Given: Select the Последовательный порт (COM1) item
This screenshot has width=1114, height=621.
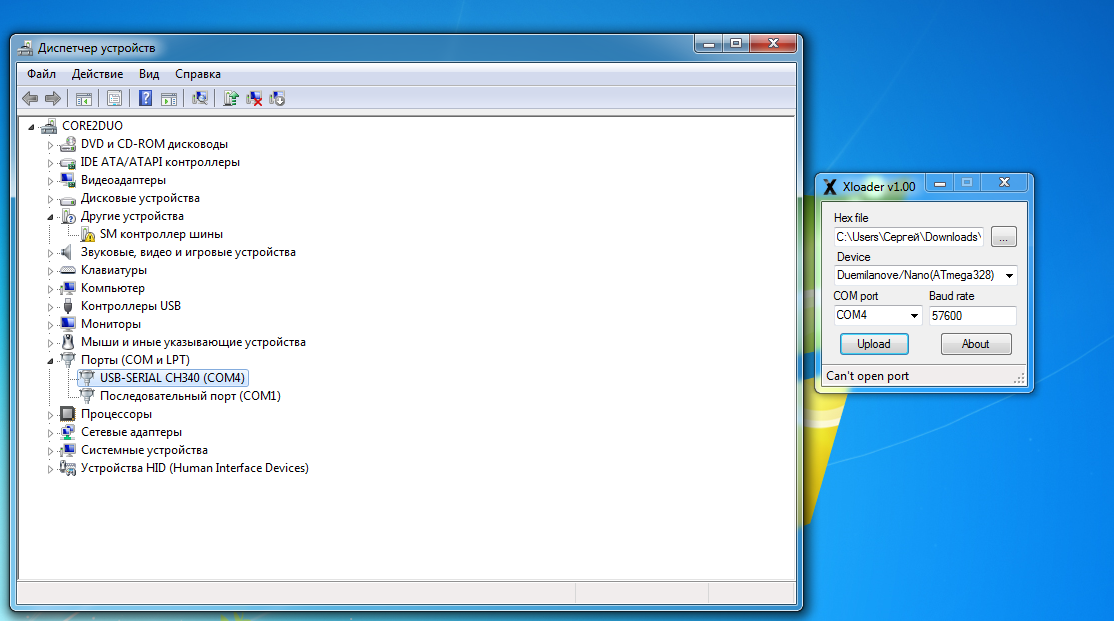Looking at the screenshot, I should pyautogui.click(x=190, y=396).
